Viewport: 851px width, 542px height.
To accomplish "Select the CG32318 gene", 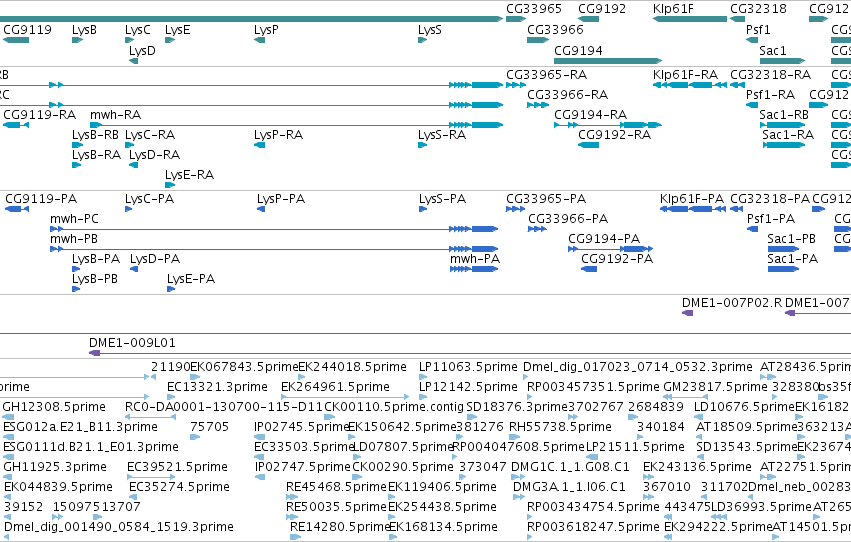I will click(x=738, y=19).
